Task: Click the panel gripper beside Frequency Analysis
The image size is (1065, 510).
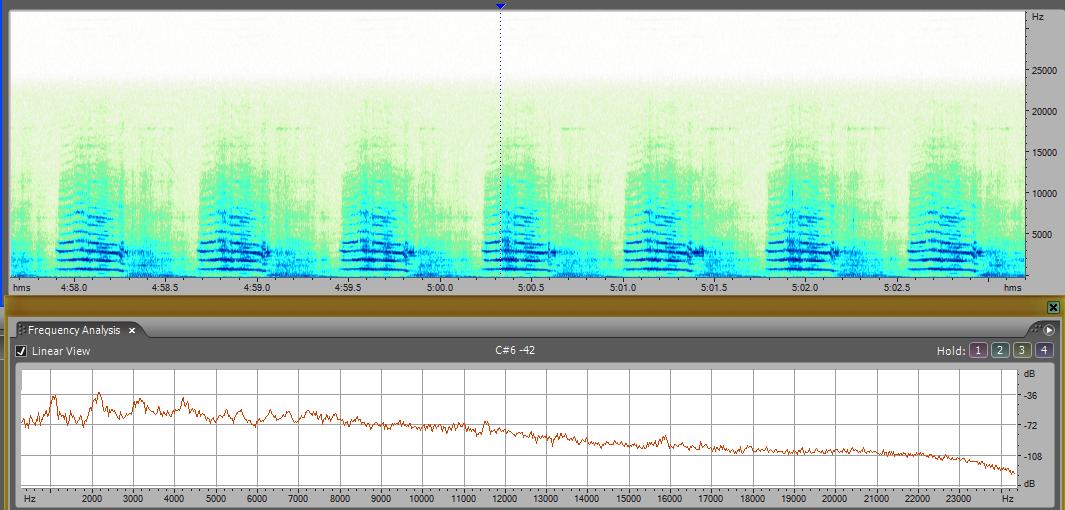Action: click(20, 330)
